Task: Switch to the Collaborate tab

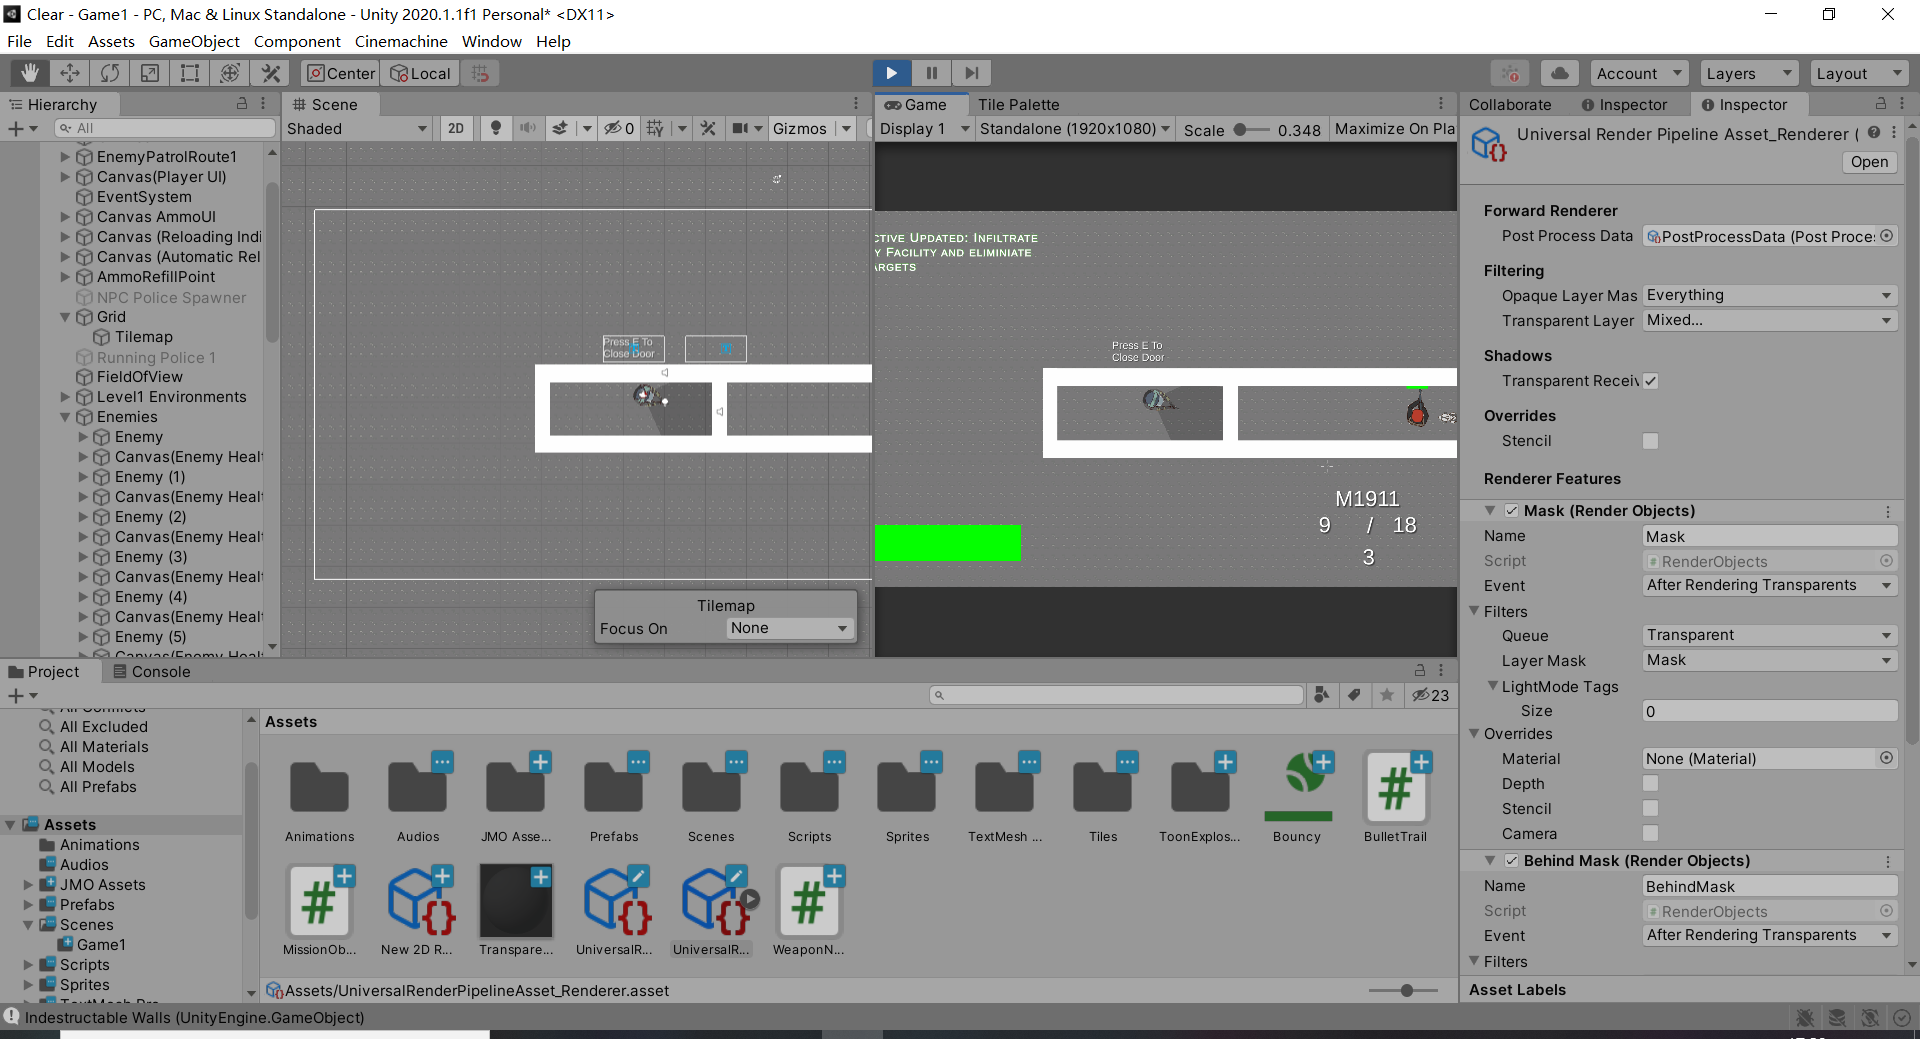Action: [1510, 104]
